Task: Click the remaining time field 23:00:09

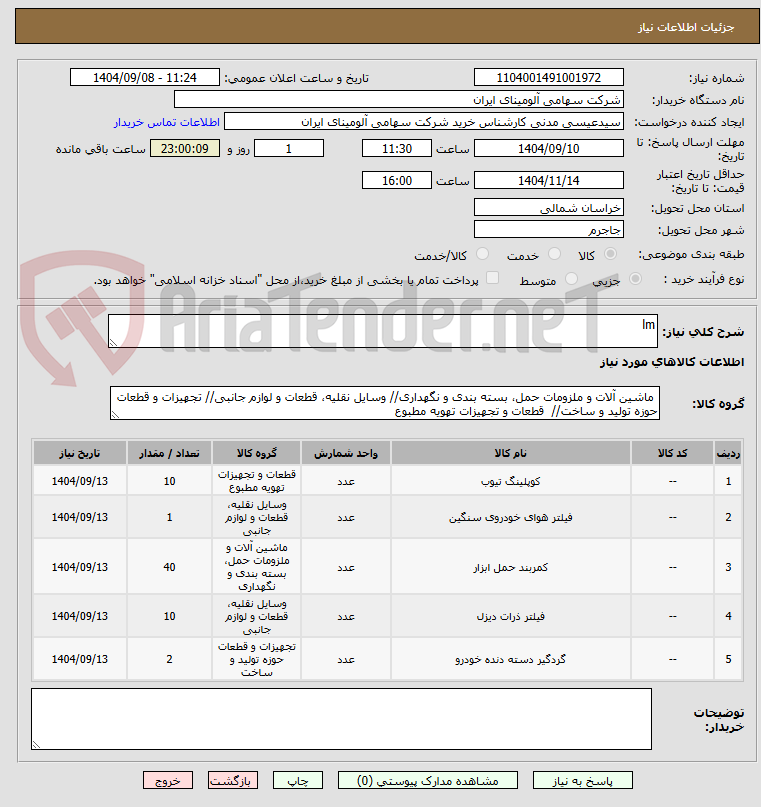Action: click(x=185, y=149)
